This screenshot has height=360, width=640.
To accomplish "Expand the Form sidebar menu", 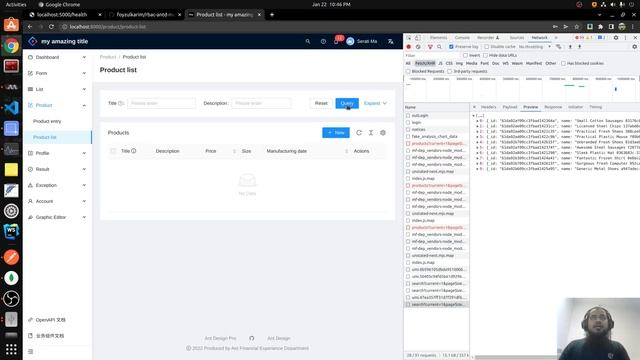I will tap(57, 73).
